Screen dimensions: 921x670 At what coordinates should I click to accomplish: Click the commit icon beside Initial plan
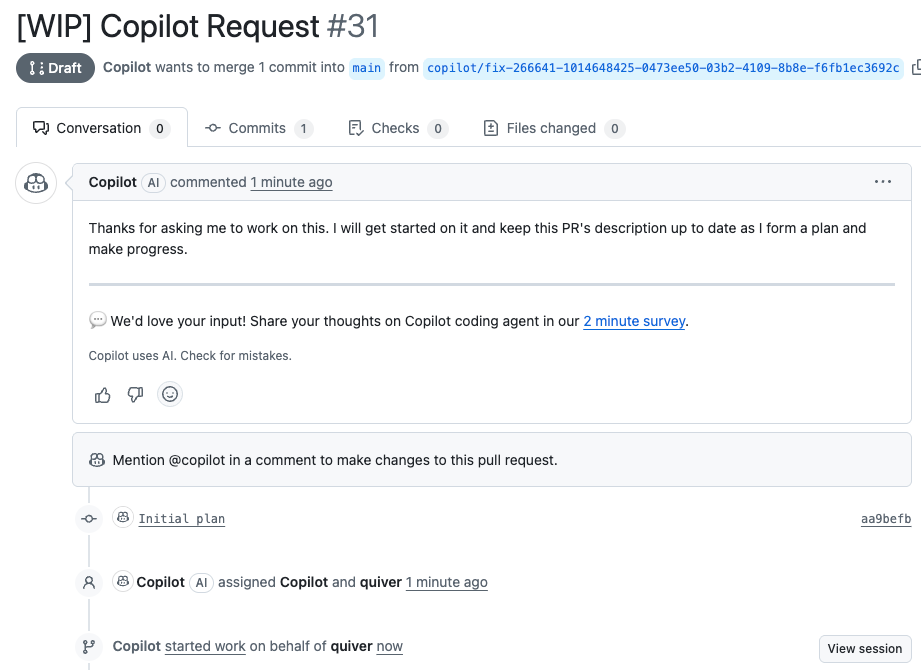point(89,518)
